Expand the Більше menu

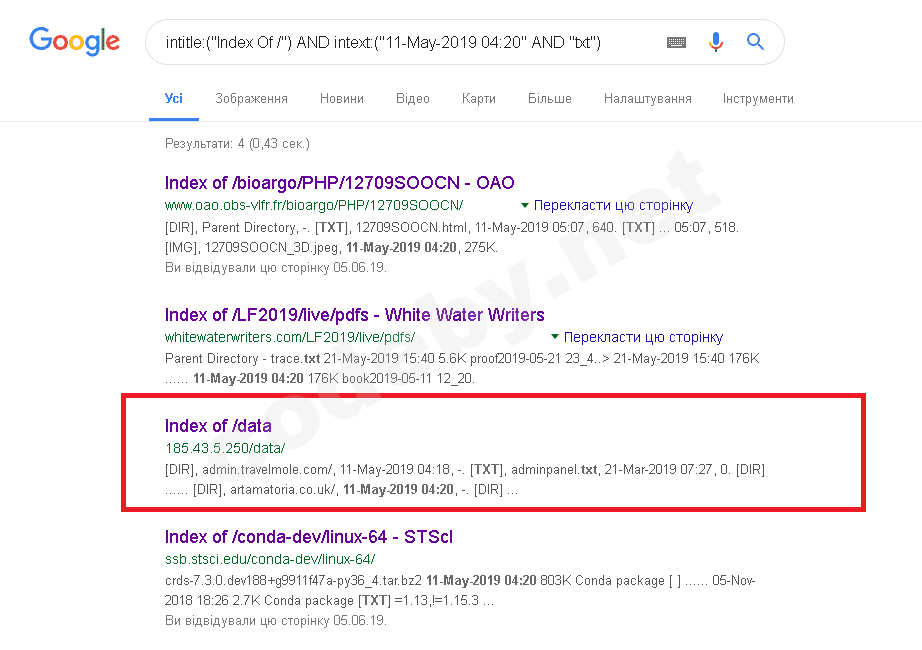pos(550,99)
